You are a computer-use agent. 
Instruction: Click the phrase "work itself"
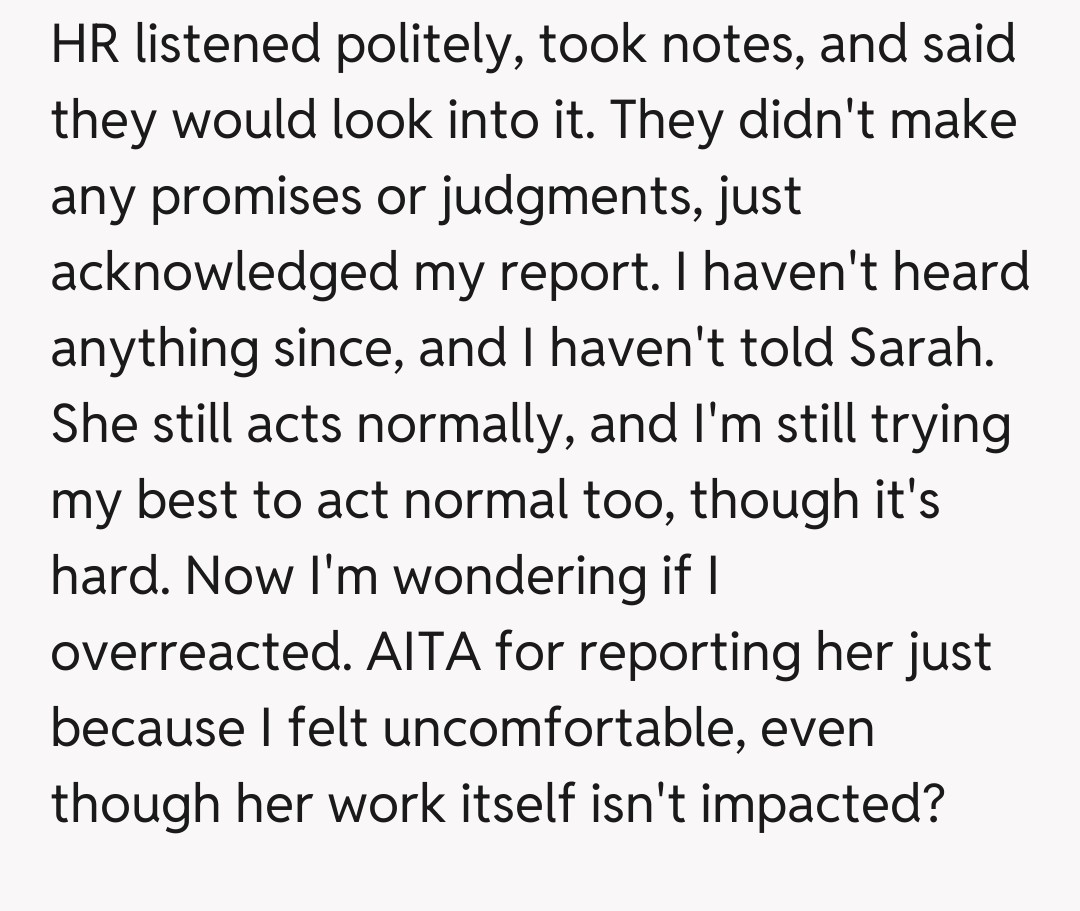(x=410, y=803)
